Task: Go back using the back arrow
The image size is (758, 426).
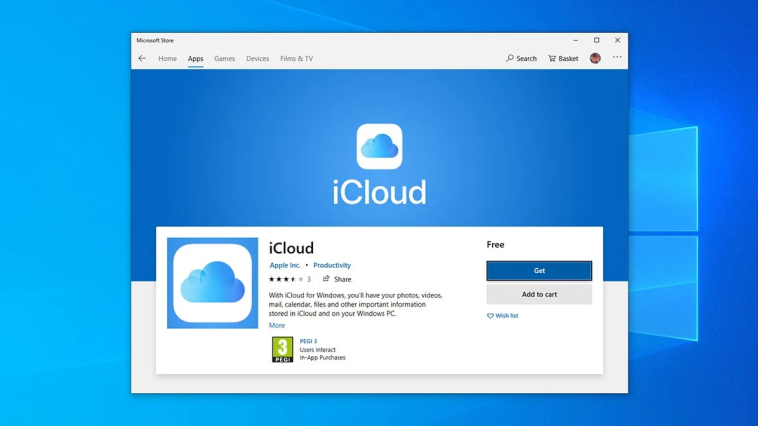Action: pos(142,59)
